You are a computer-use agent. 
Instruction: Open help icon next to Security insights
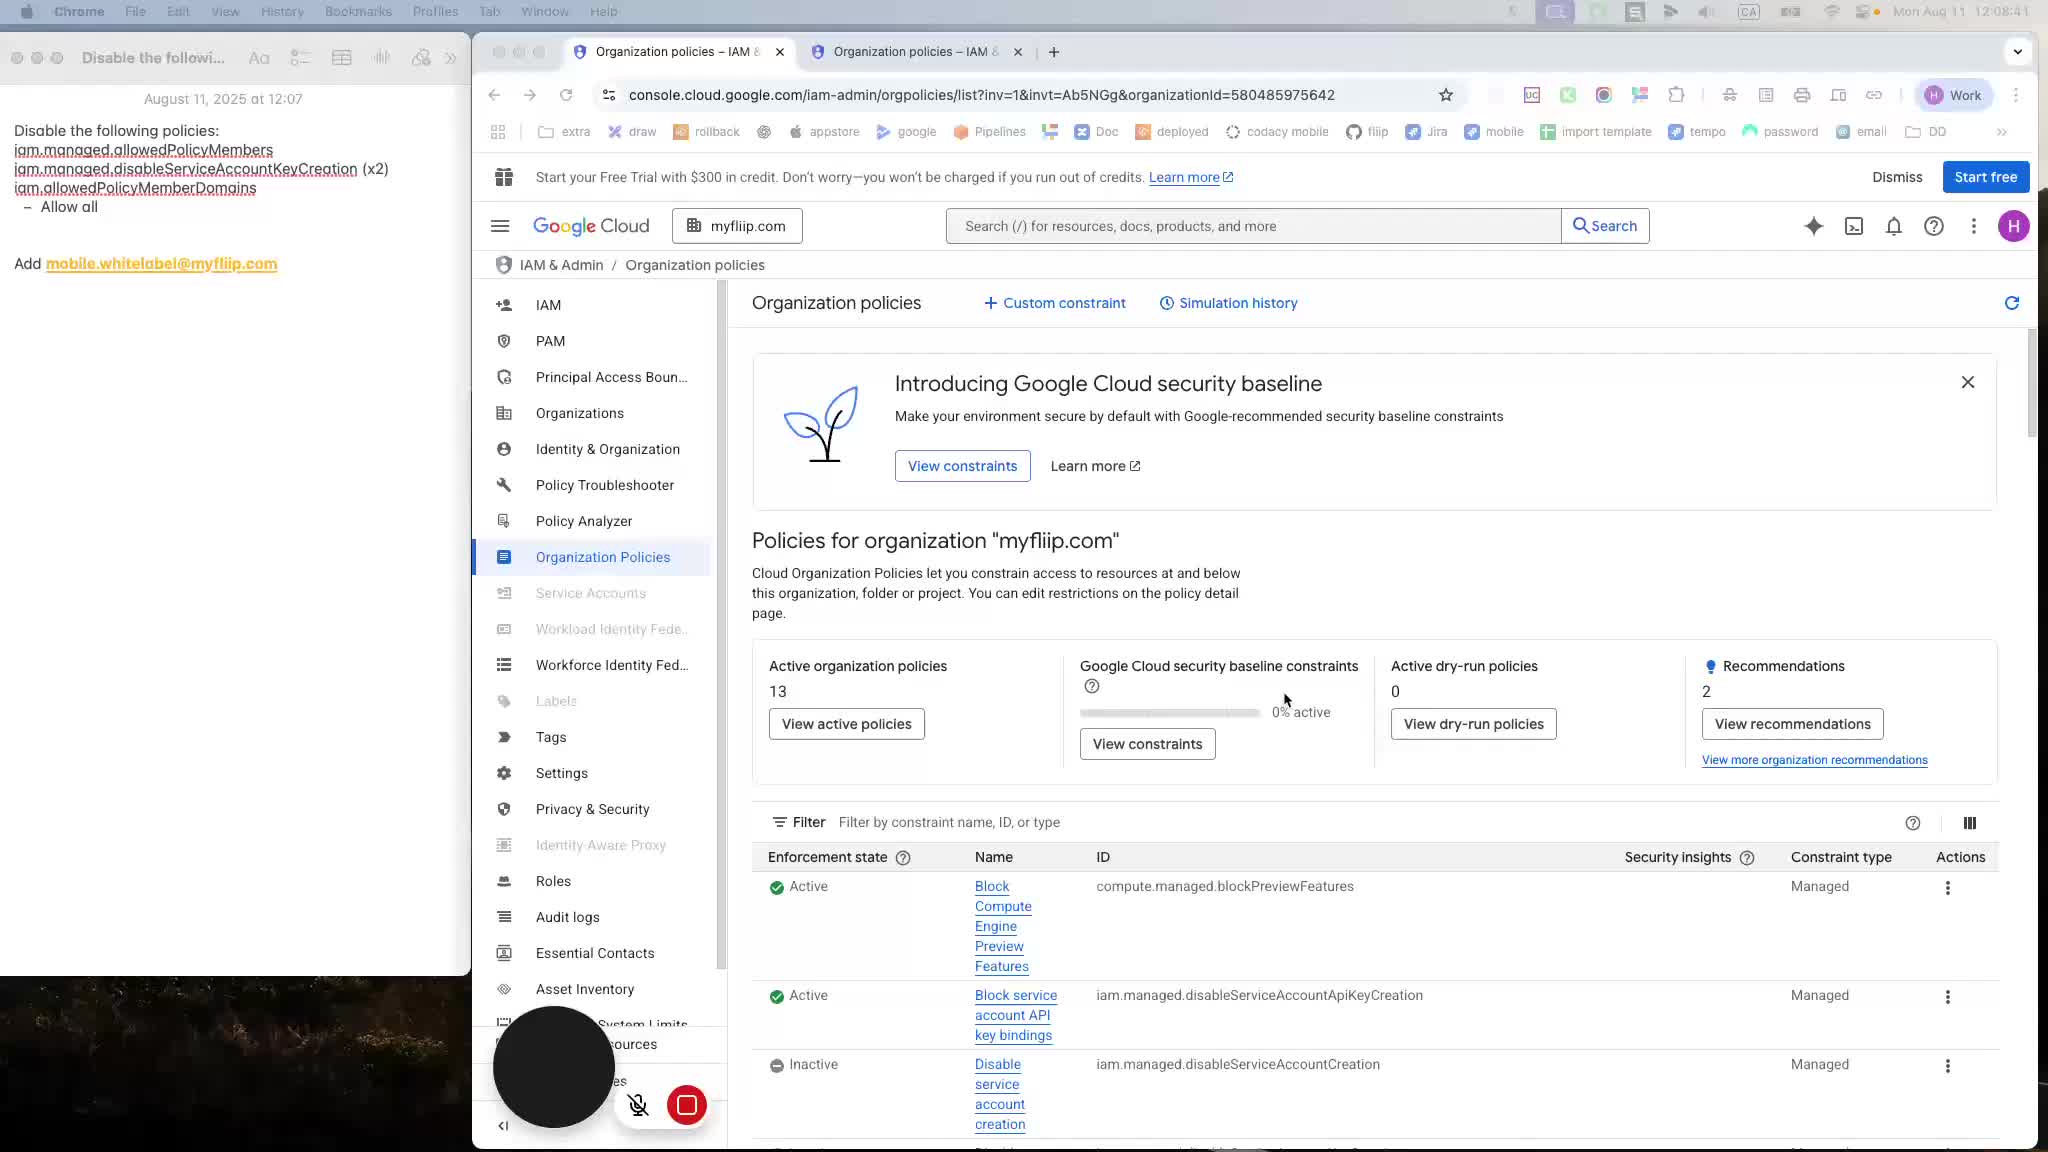click(x=1747, y=858)
